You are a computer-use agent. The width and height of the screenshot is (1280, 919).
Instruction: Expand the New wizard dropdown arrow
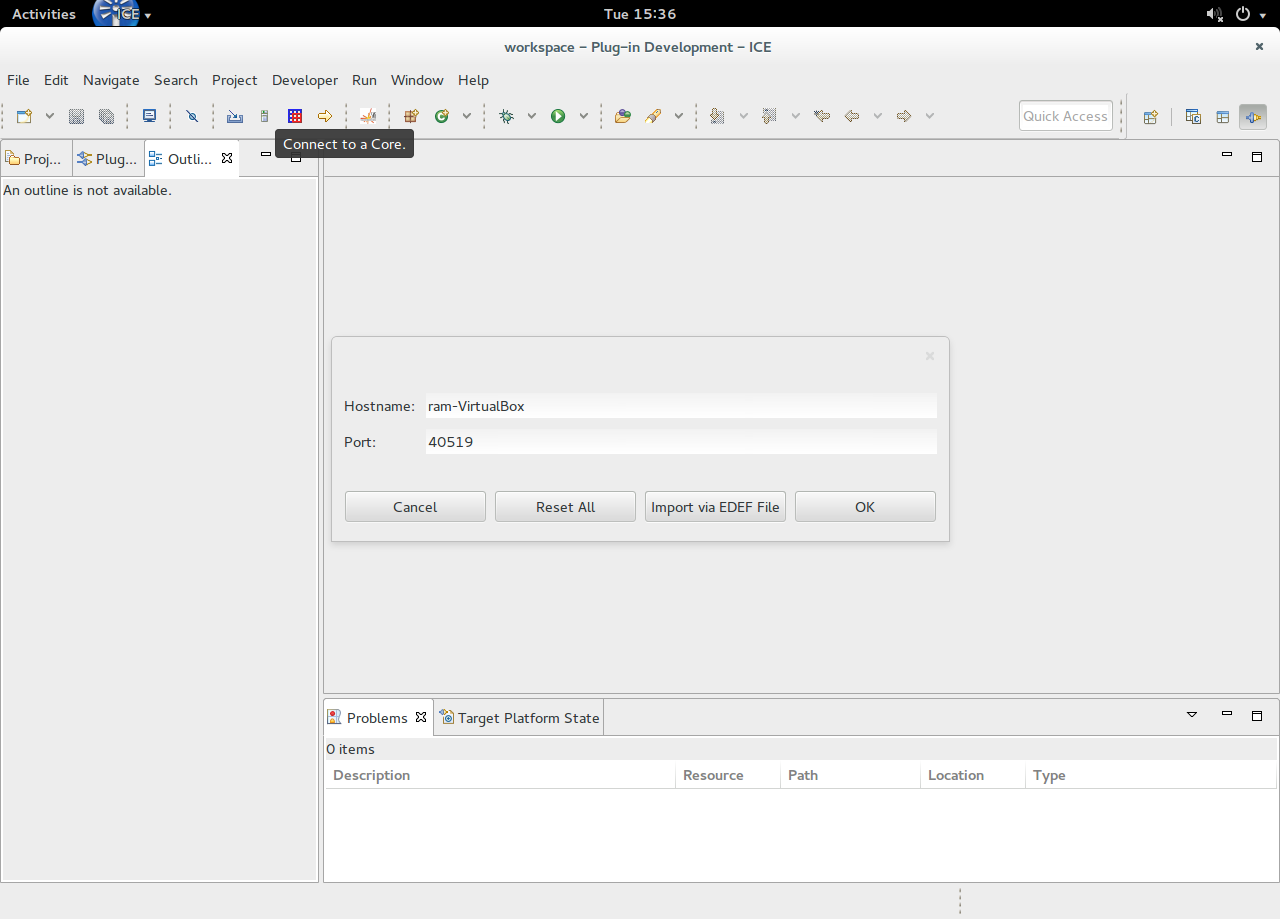tap(49, 116)
